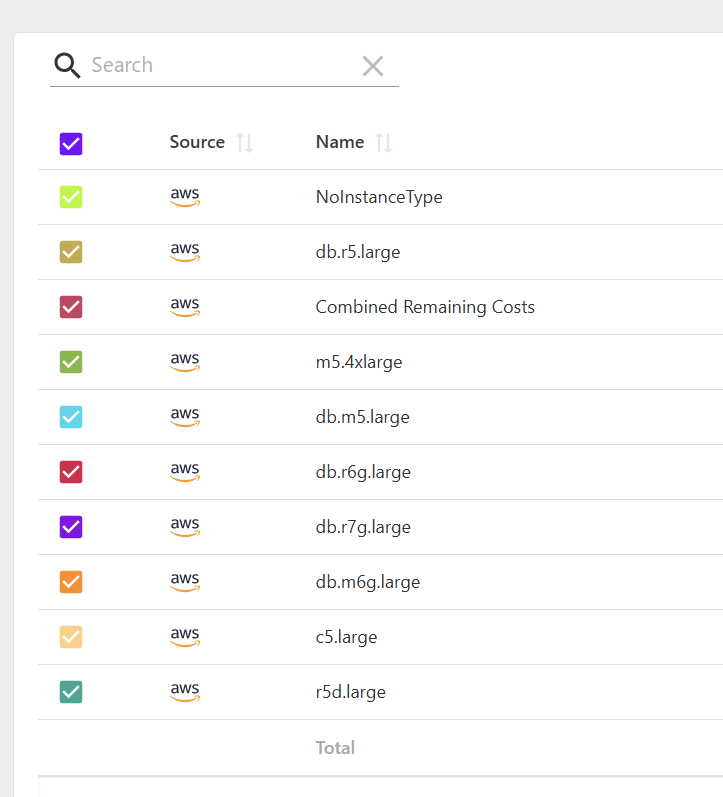Clear the search field with X icon
Screen dimensions: 723x797
(372, 66)
